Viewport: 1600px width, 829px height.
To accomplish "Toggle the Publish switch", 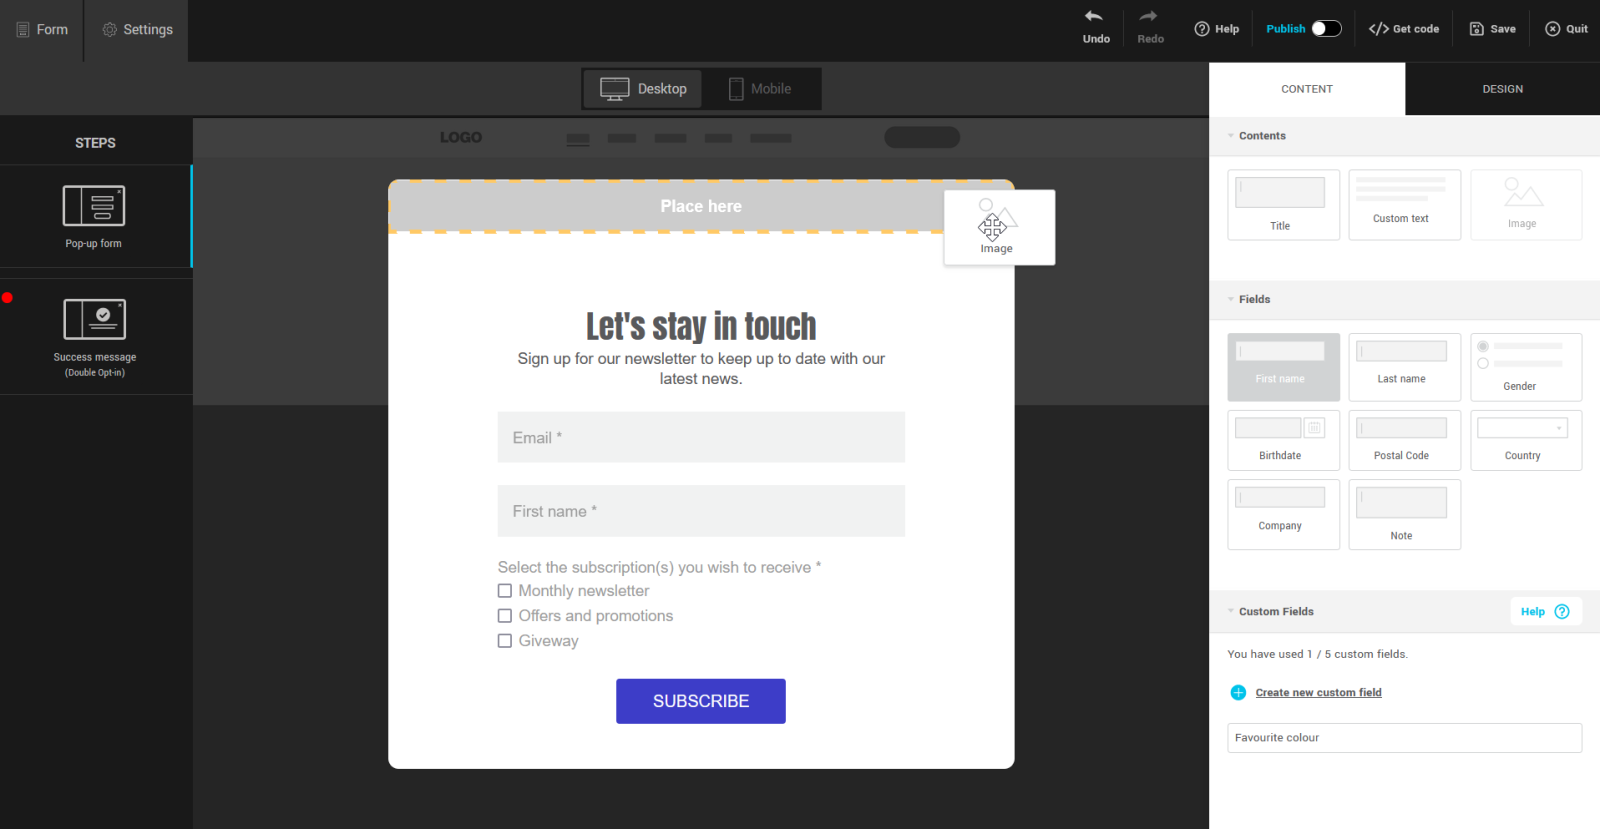I will pyautogui.click(x=1326, y=29).
